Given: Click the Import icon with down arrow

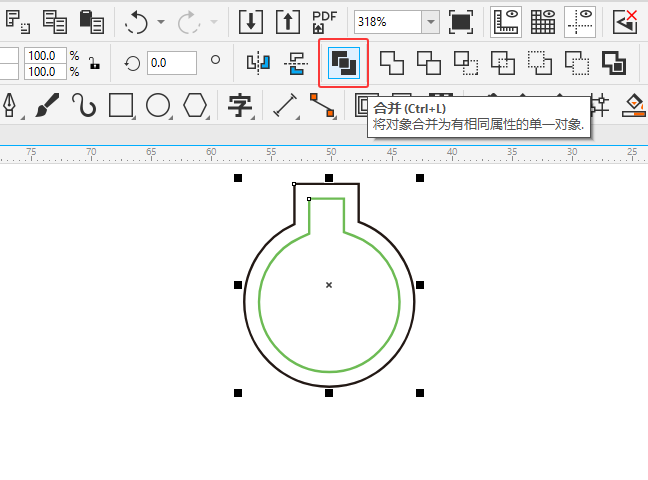Looking at the screenshot, I should tap(250, 22).
